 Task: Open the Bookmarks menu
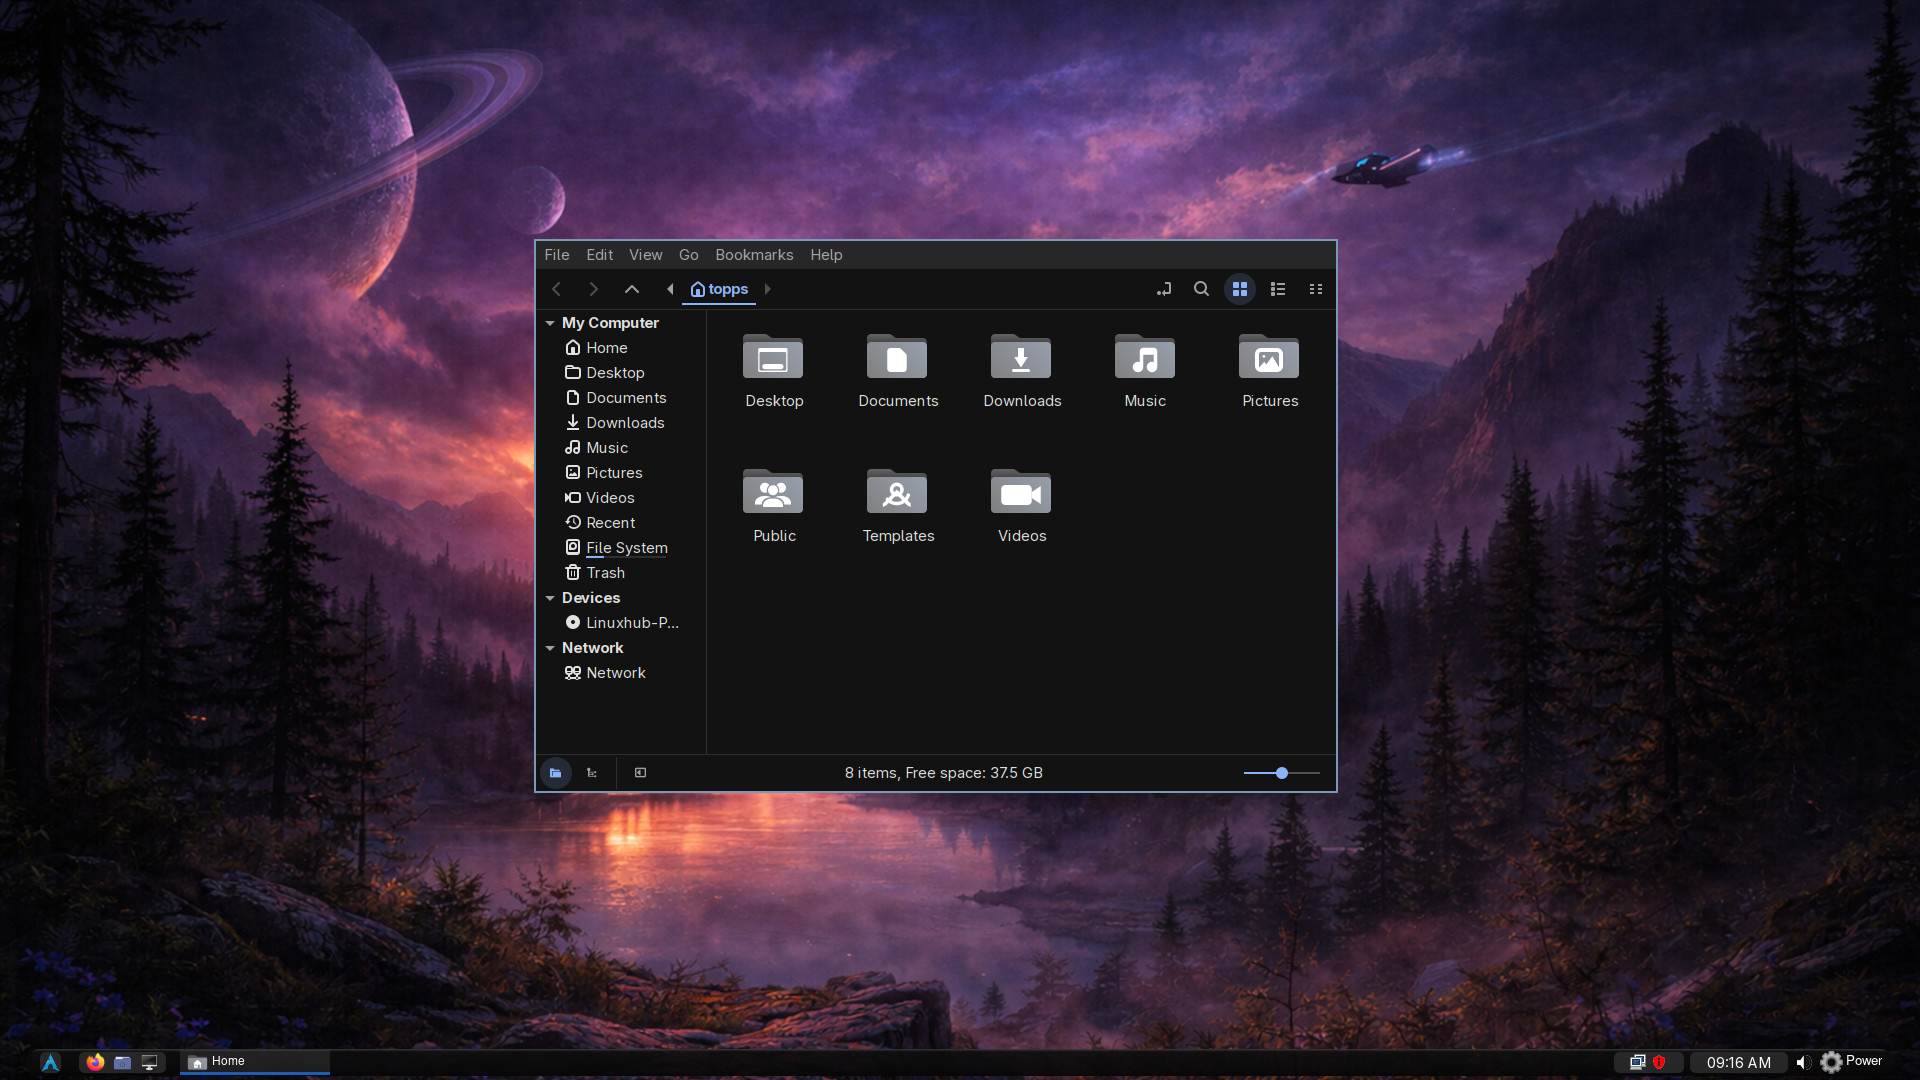coord(753,255)
